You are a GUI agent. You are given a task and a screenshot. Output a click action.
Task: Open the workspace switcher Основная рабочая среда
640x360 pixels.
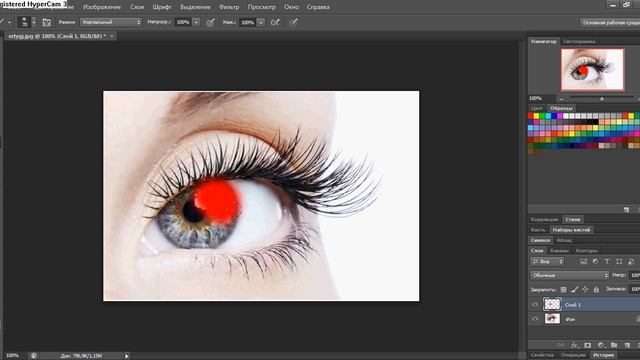point(610,22)
